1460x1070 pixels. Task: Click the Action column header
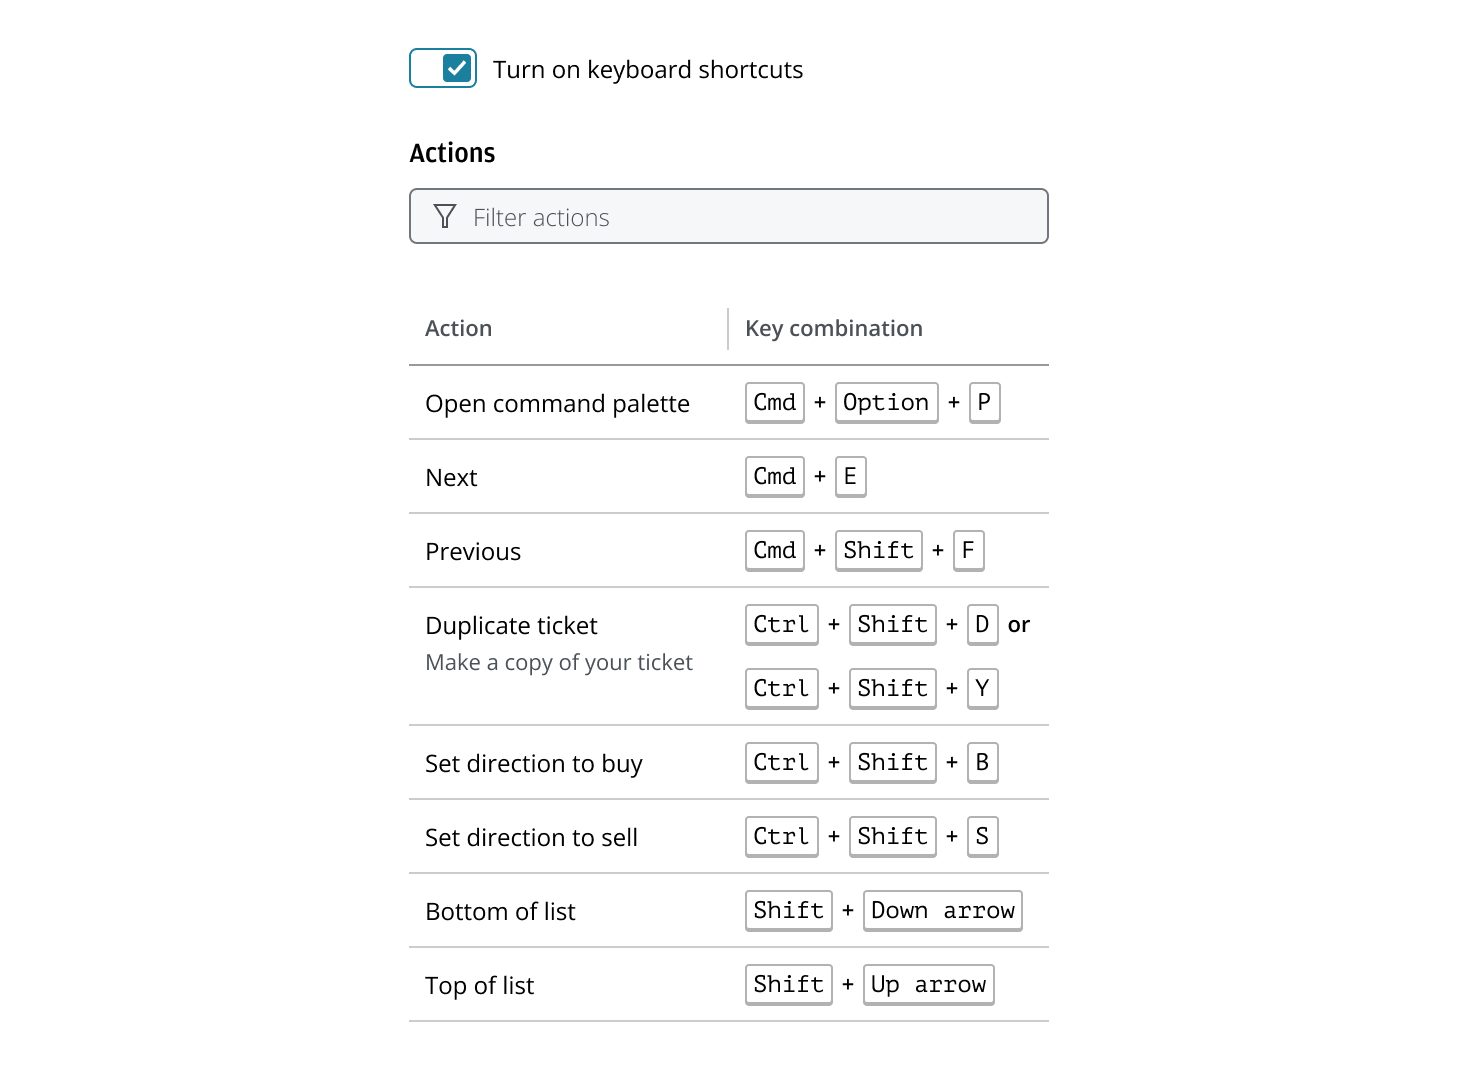[x=459, y=328]
